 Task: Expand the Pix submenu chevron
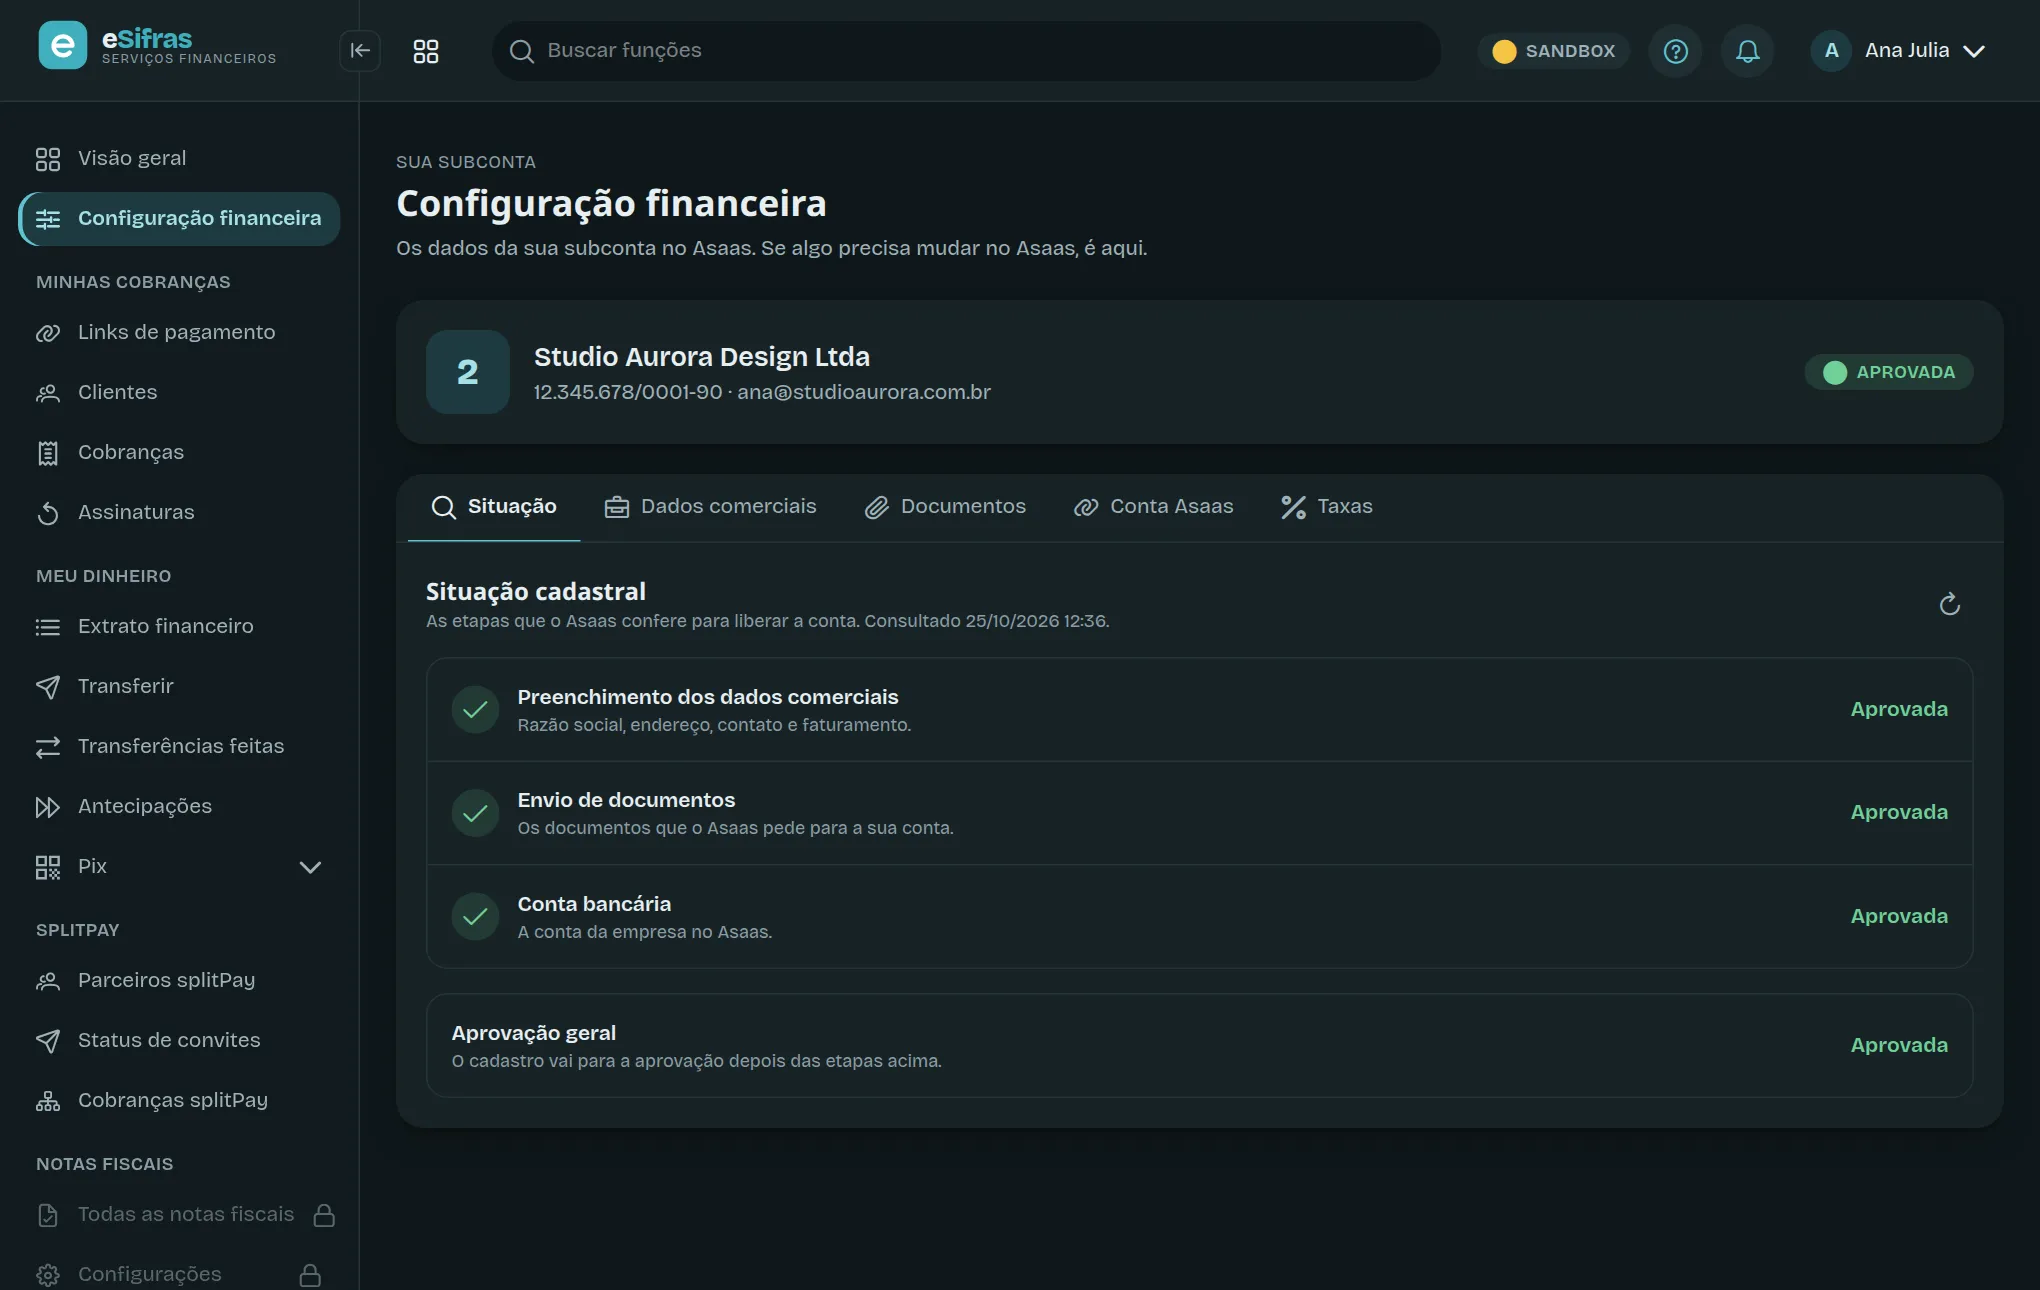[311, 867]
